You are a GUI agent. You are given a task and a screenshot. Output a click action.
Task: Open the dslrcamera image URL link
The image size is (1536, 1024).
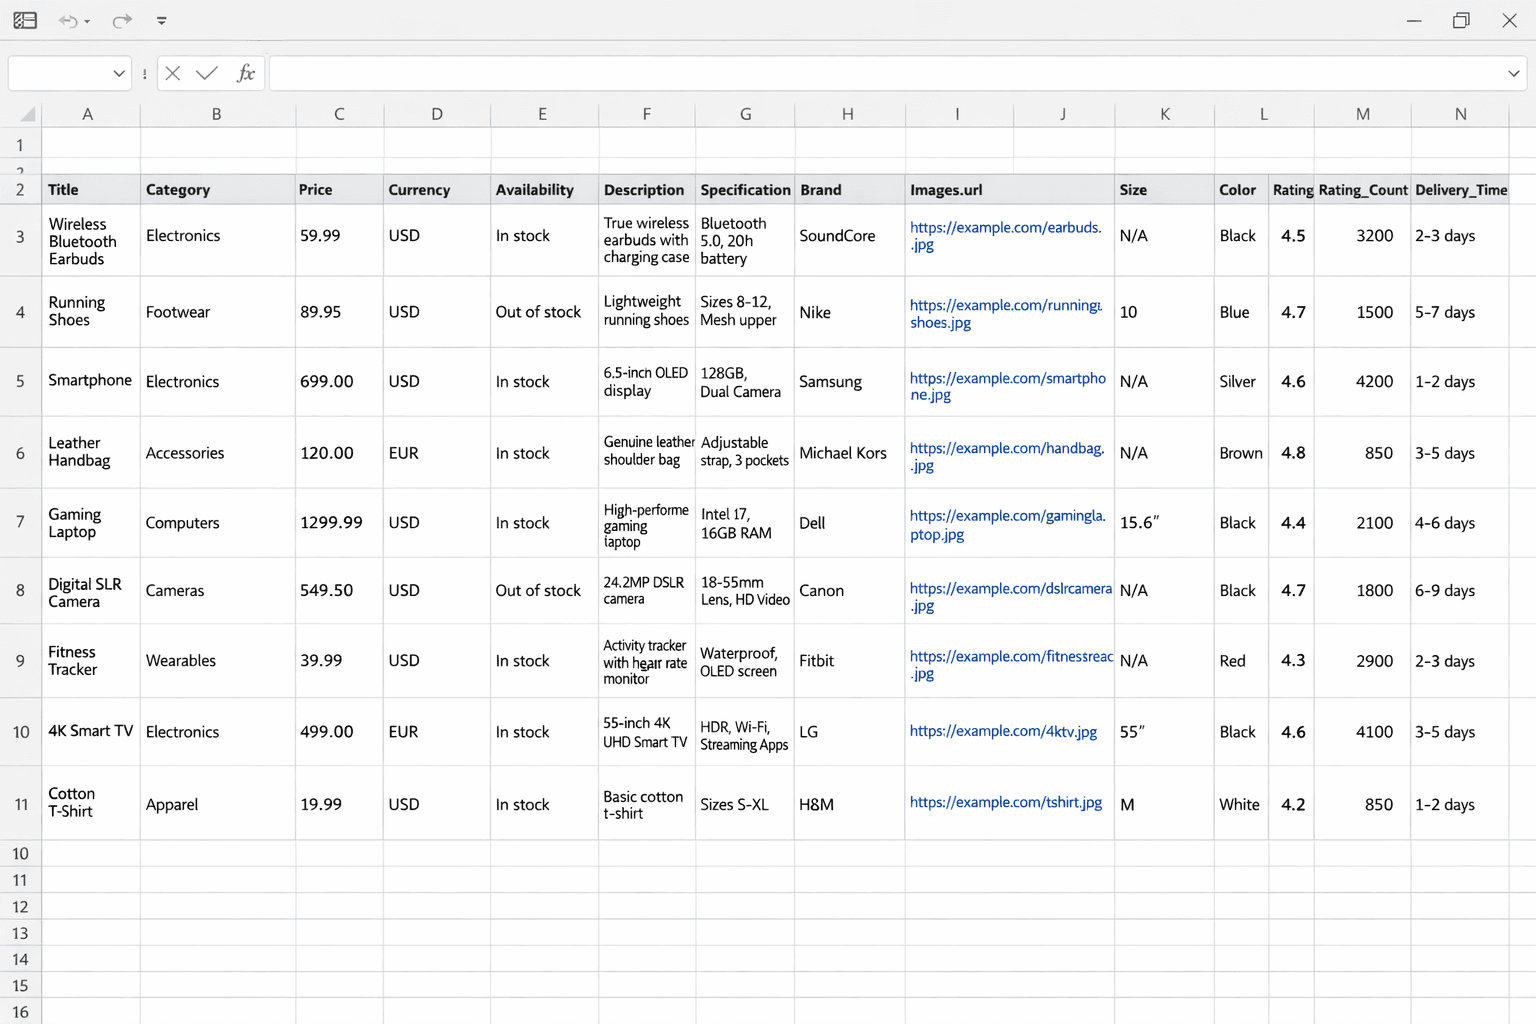[1010, 597]
